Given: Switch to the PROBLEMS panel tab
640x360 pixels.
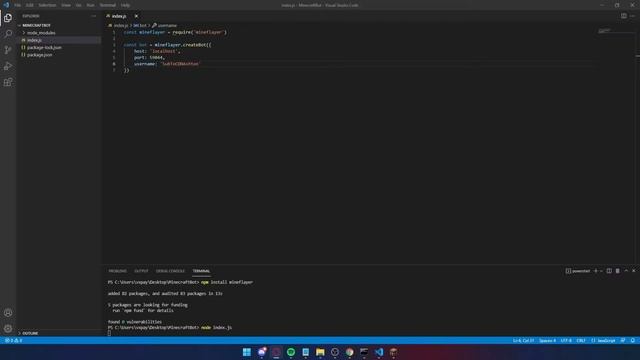Looking at the screenshot, I should [x=118, y=271].
